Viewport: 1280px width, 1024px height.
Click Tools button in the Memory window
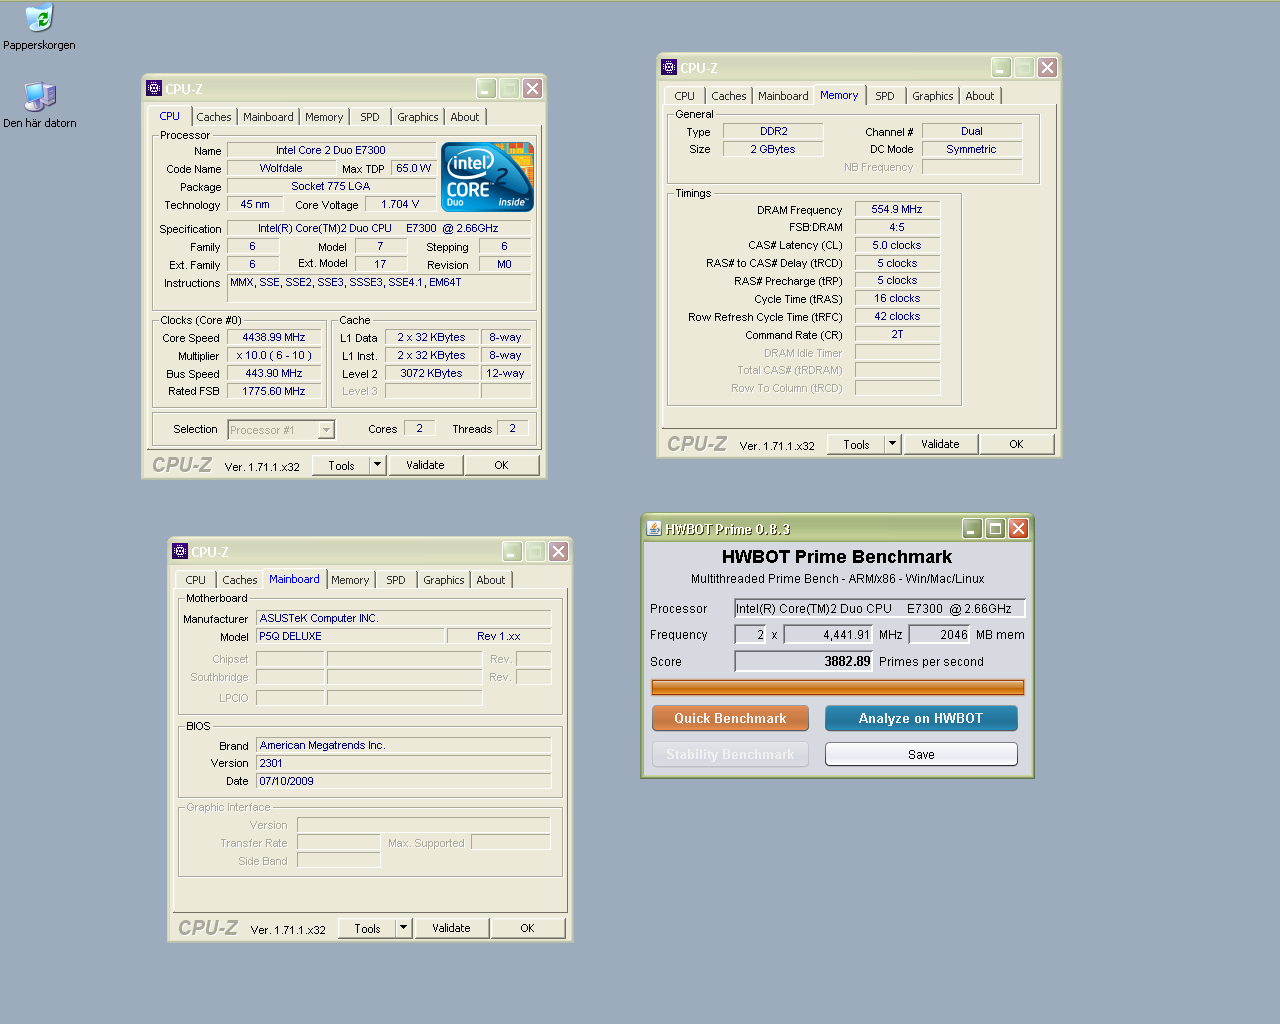tap(856, 444)
